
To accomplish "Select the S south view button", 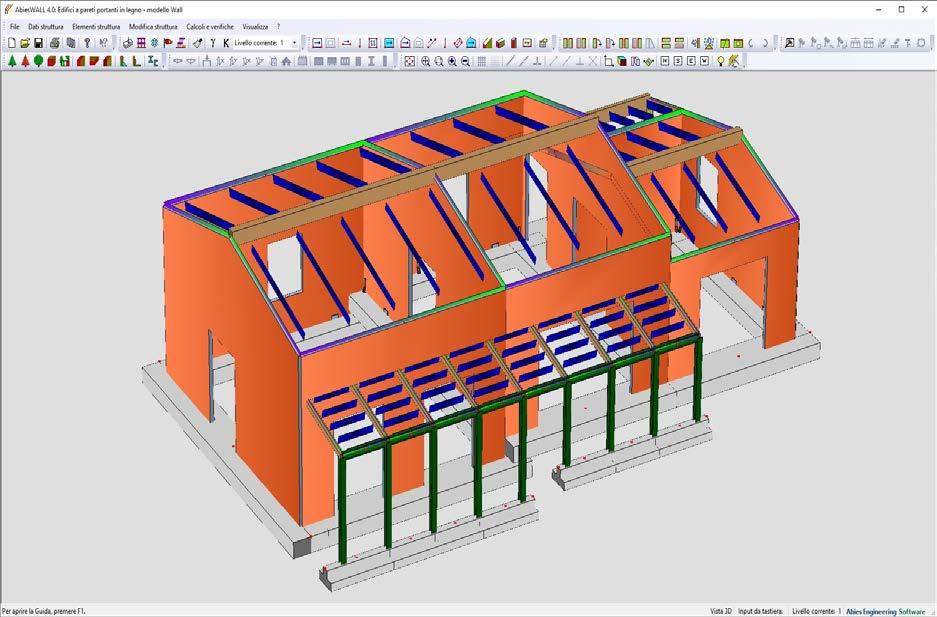I will tap(678, 61).
